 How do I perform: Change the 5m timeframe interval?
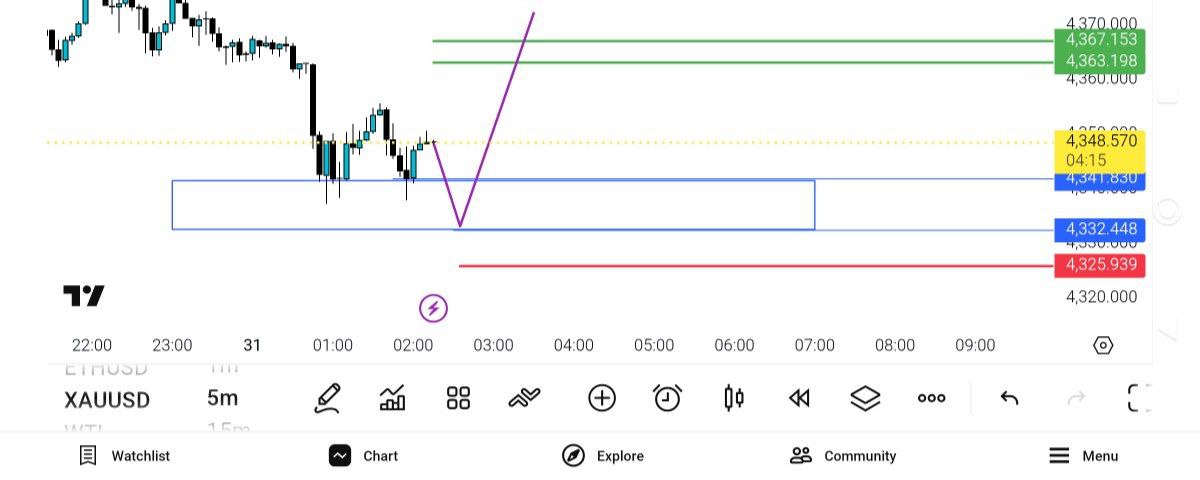222,398
